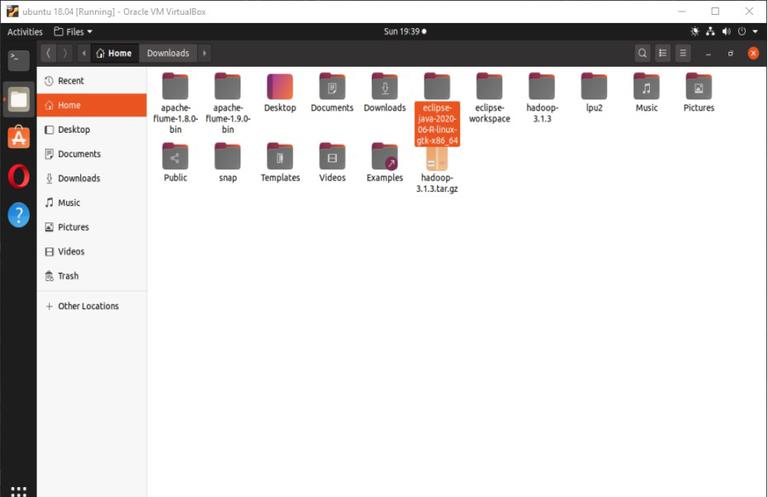The height and width of the screenshot is (497, 768).
Task: Click the Downloads path bar button
Action: tap(168, 53)
